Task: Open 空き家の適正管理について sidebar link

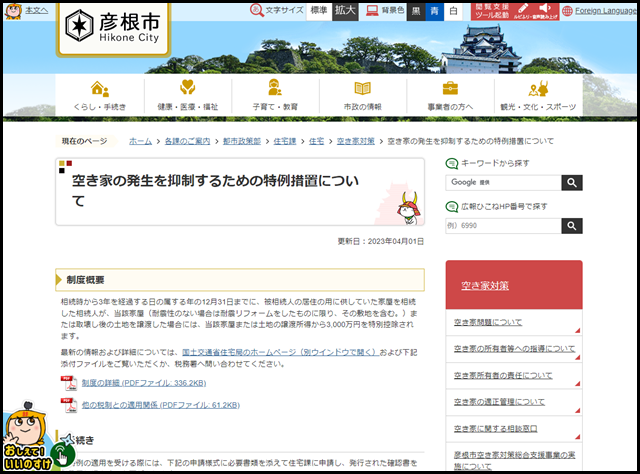Action: 499,402
